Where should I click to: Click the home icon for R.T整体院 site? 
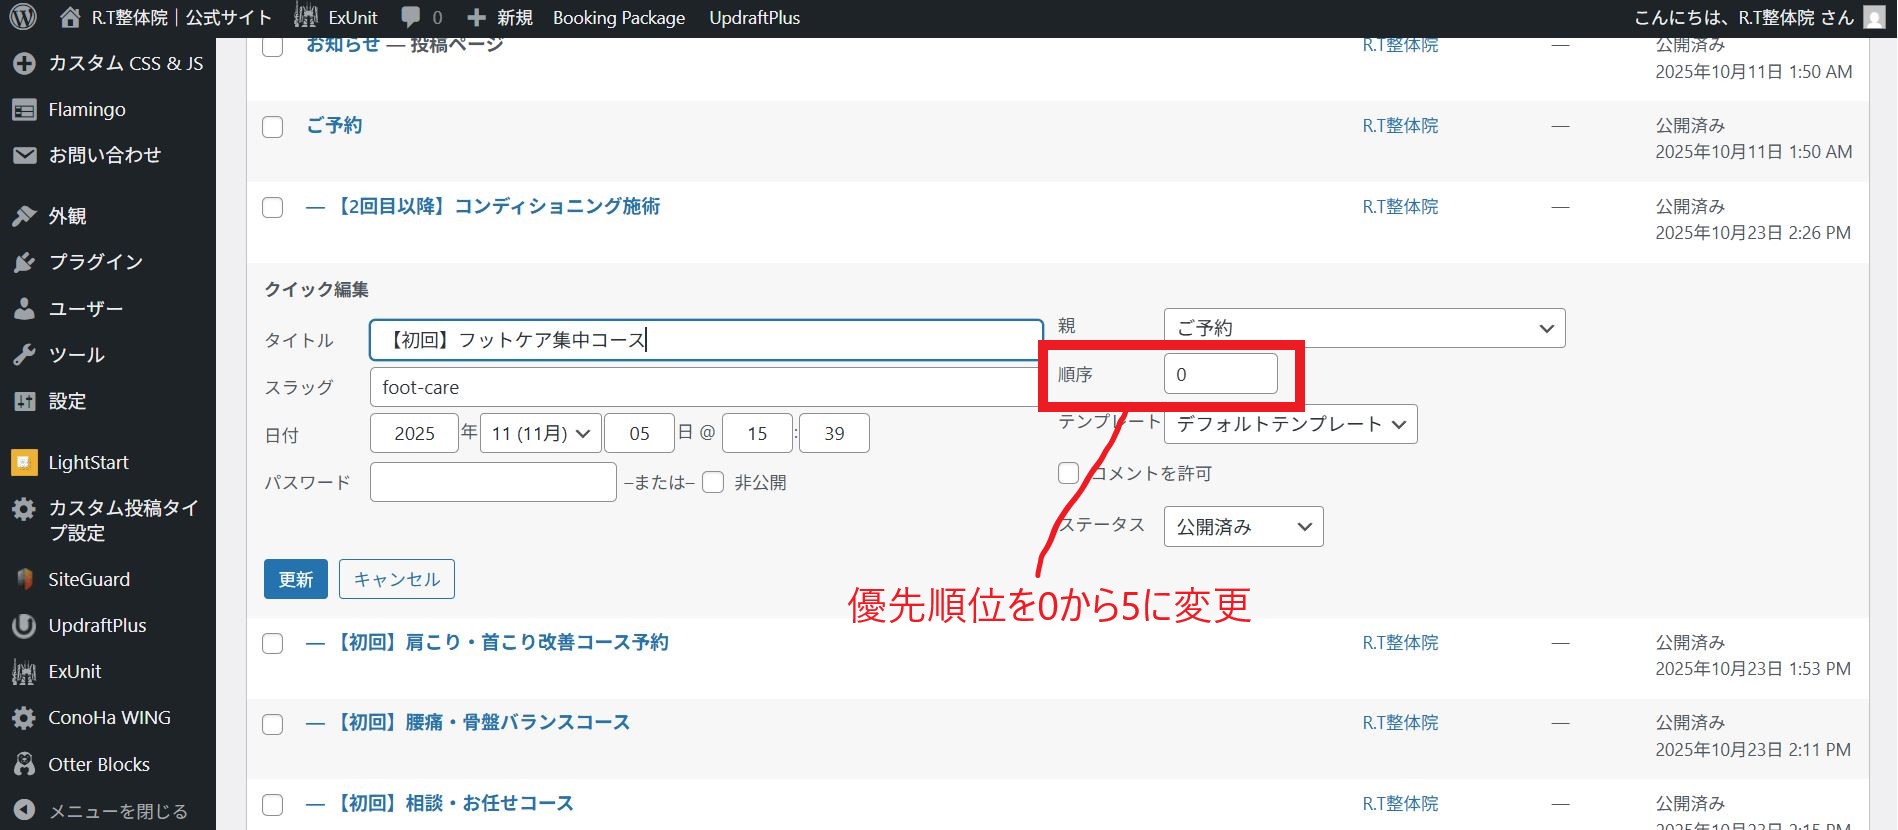(x=70, y=17)
